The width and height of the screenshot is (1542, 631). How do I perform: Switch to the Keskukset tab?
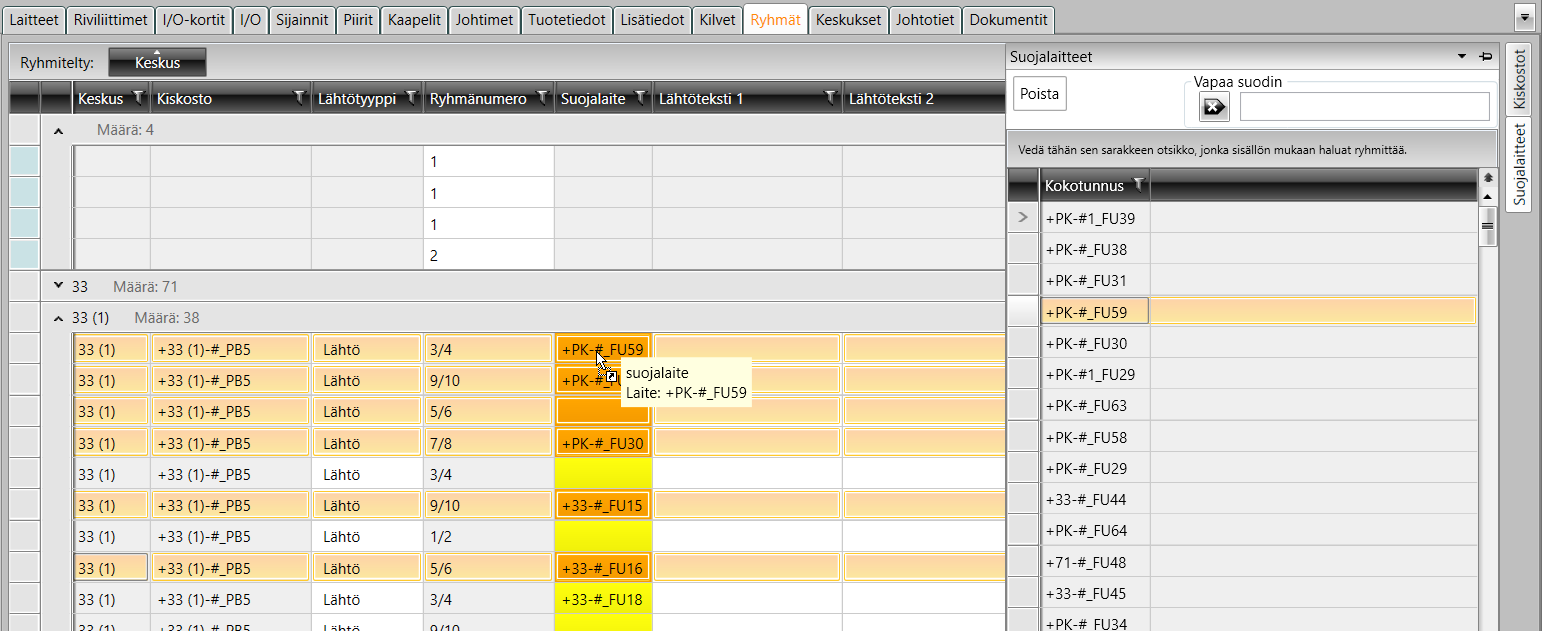tap(848, 20)
